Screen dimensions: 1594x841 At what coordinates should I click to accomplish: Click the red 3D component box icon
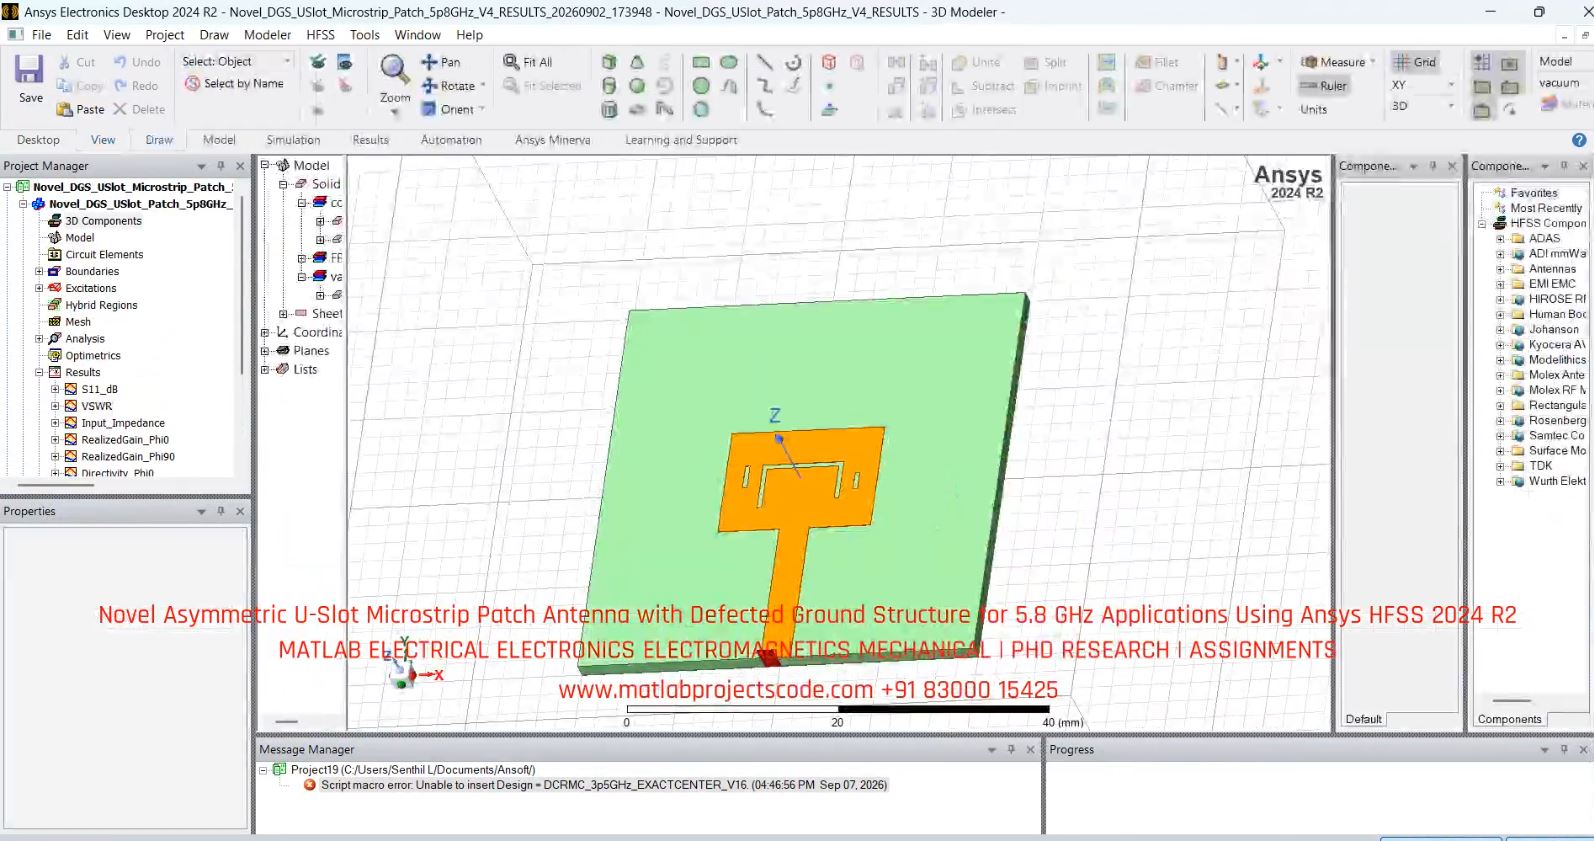point(828,62)
